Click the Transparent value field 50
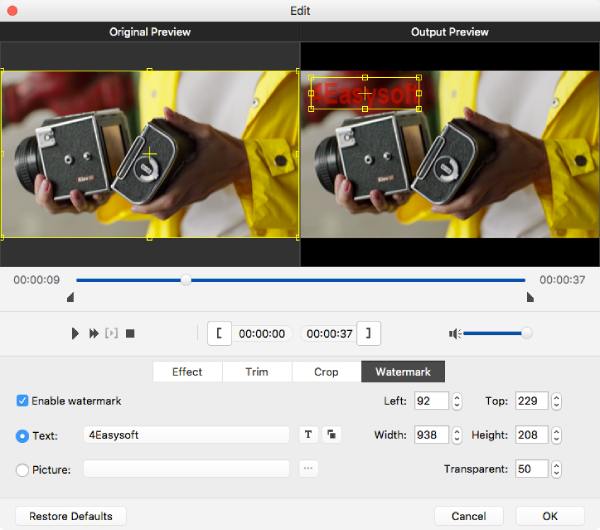This screenshot has height=530, width=600. (532, 469)
